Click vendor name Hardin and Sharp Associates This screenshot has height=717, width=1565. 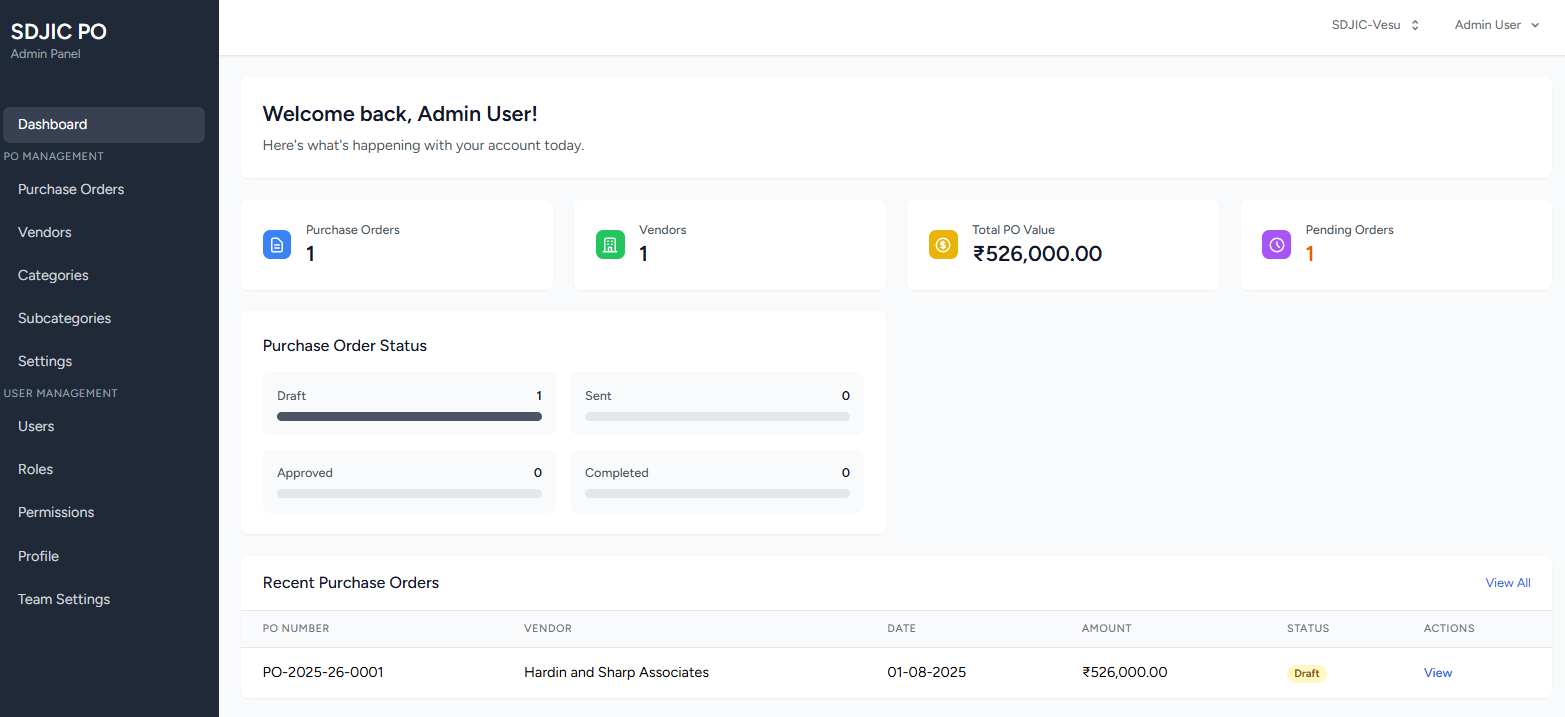point(616,672)
